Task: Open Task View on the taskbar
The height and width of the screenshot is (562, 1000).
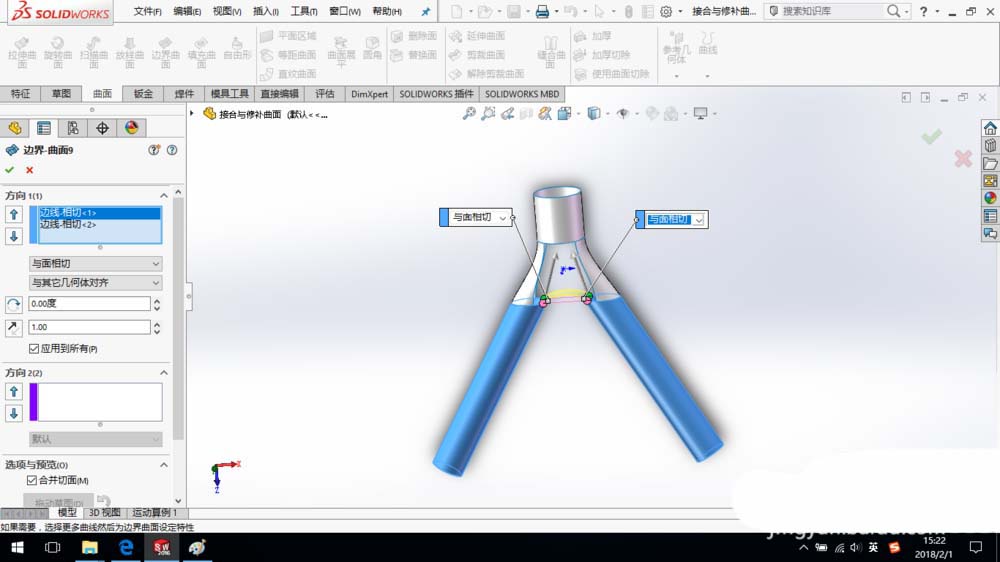Action: (x=53, y=547)
